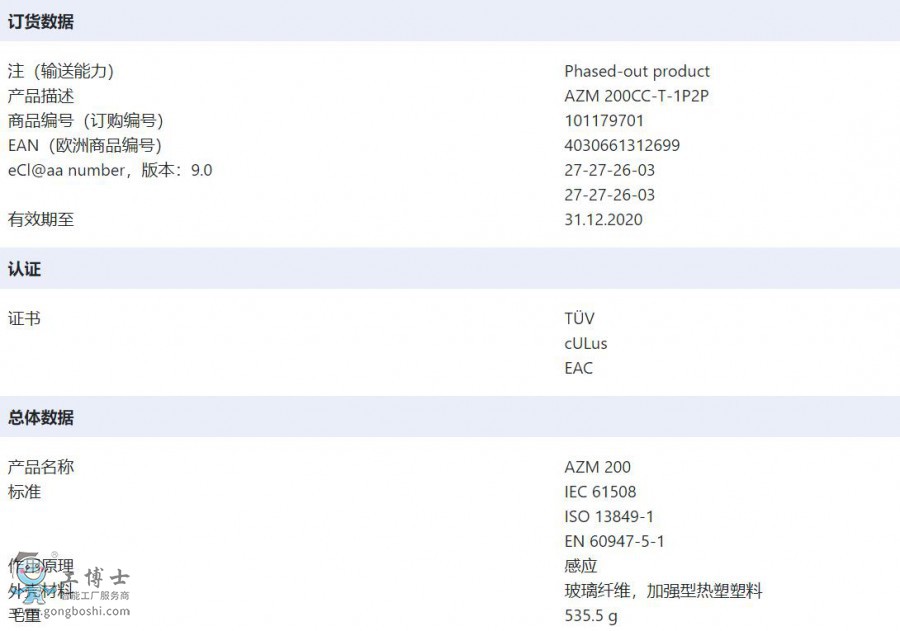Click the ISO 13849-1 standard
900x631 pixels.
pos(609,516)
